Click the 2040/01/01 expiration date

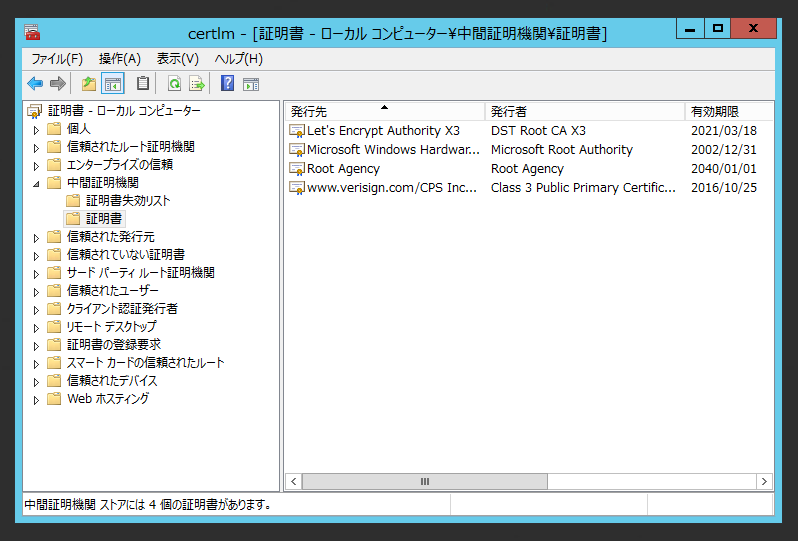724,168
